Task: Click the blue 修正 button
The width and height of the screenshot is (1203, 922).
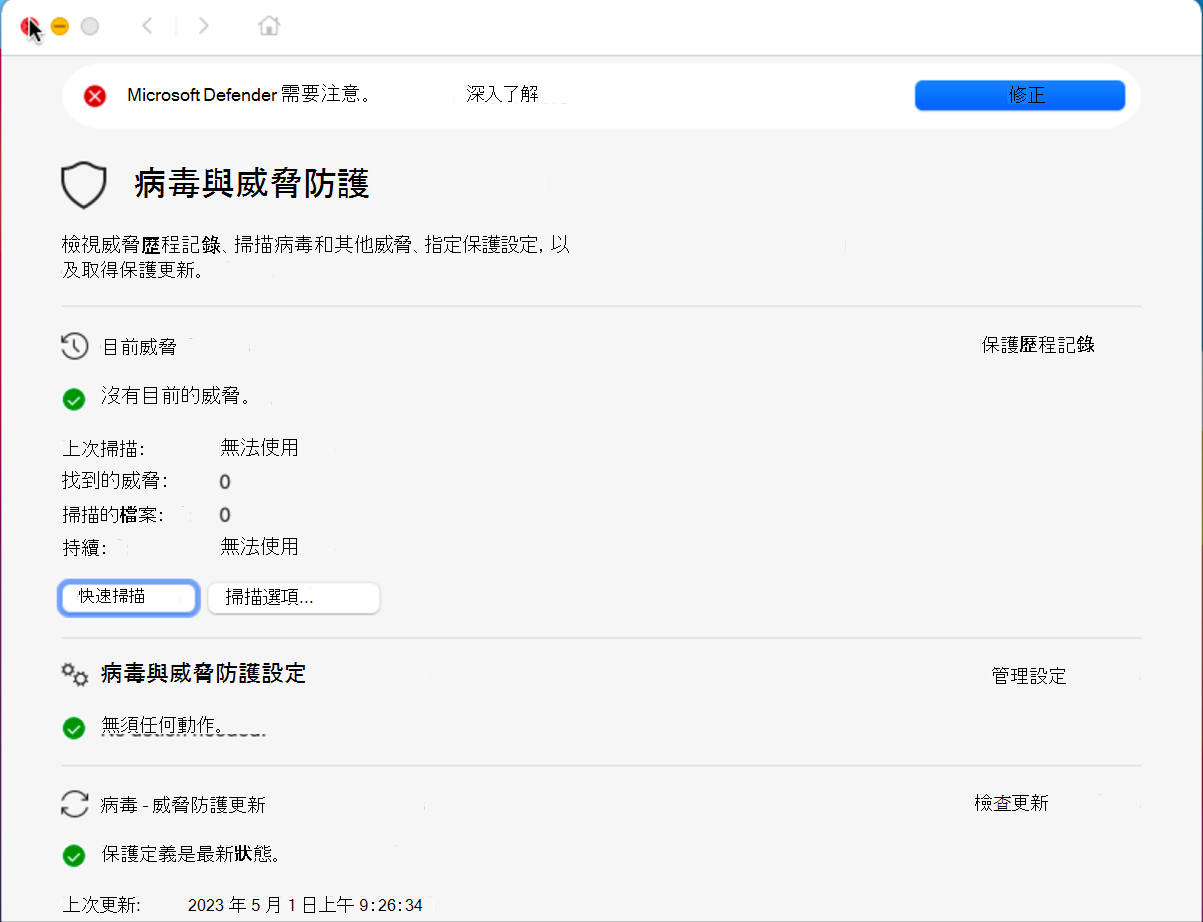Action: [1020, 95]
